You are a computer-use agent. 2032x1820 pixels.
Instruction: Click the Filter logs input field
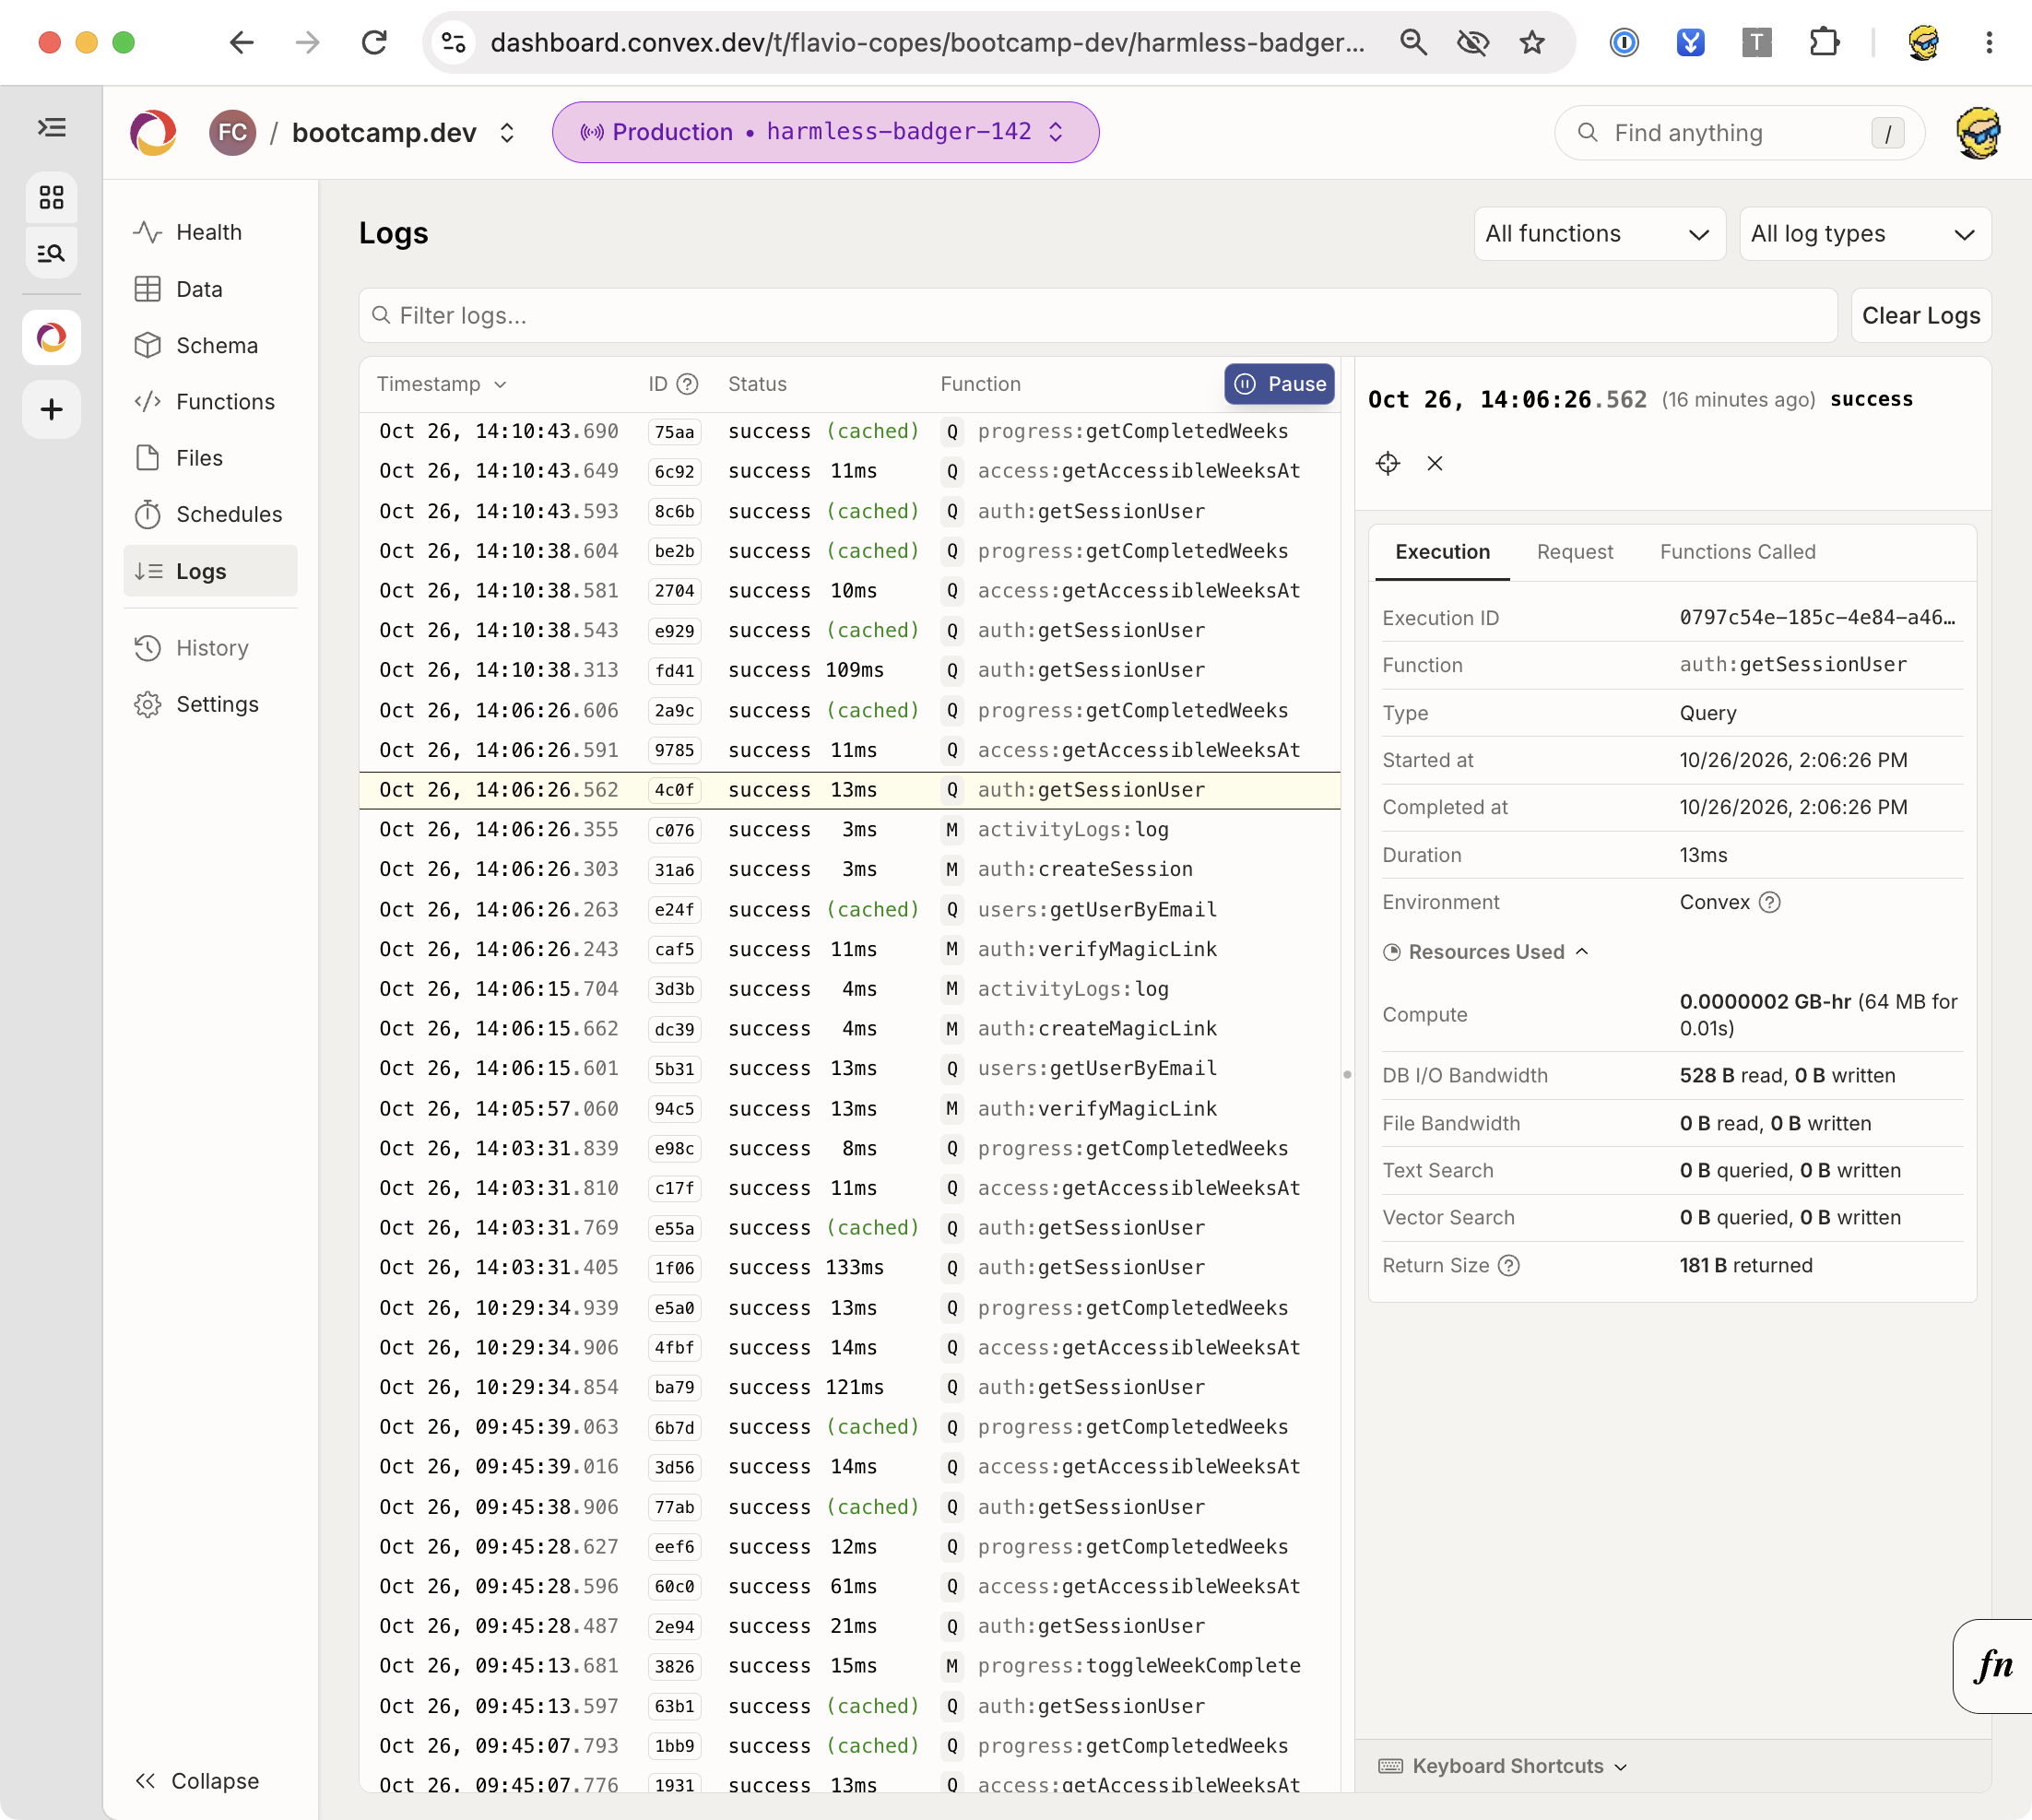(x=1097, y=316)
